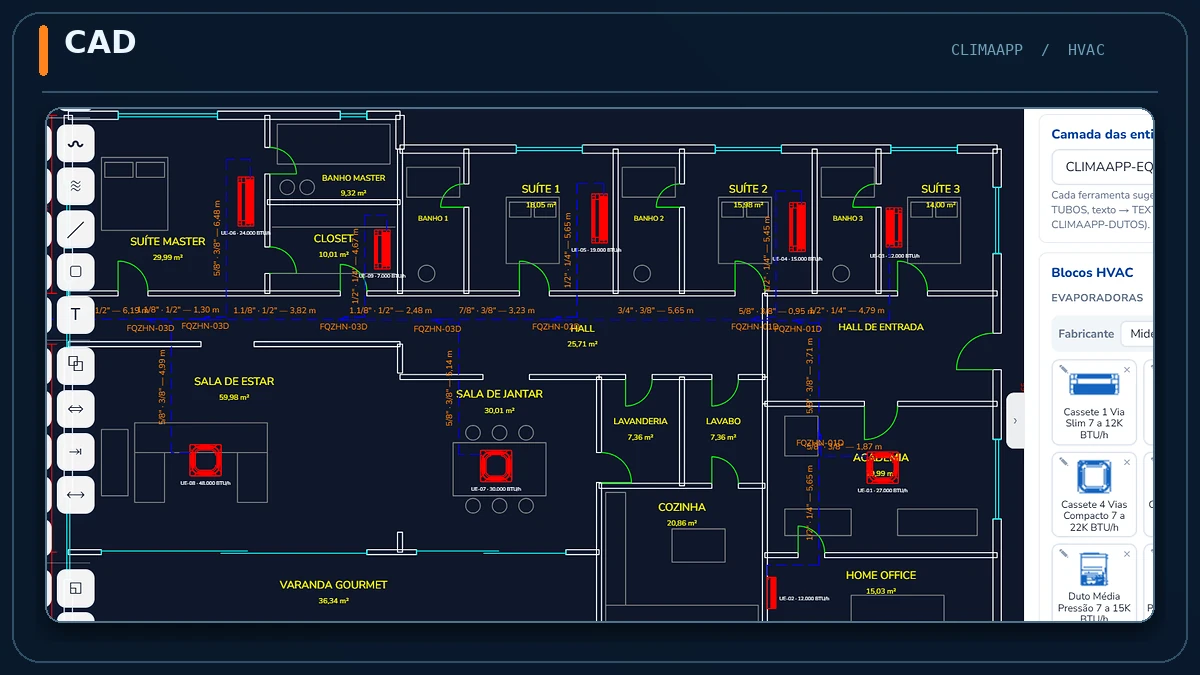Click the "HALL DE ENTRADA" label

(881, 327)
